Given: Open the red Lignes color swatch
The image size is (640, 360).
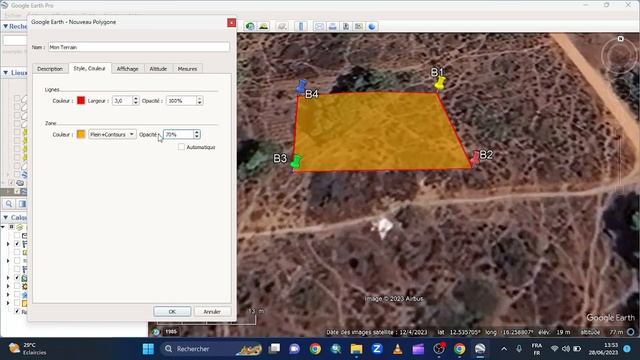Looking at the screenshot, I should point(81,100).
